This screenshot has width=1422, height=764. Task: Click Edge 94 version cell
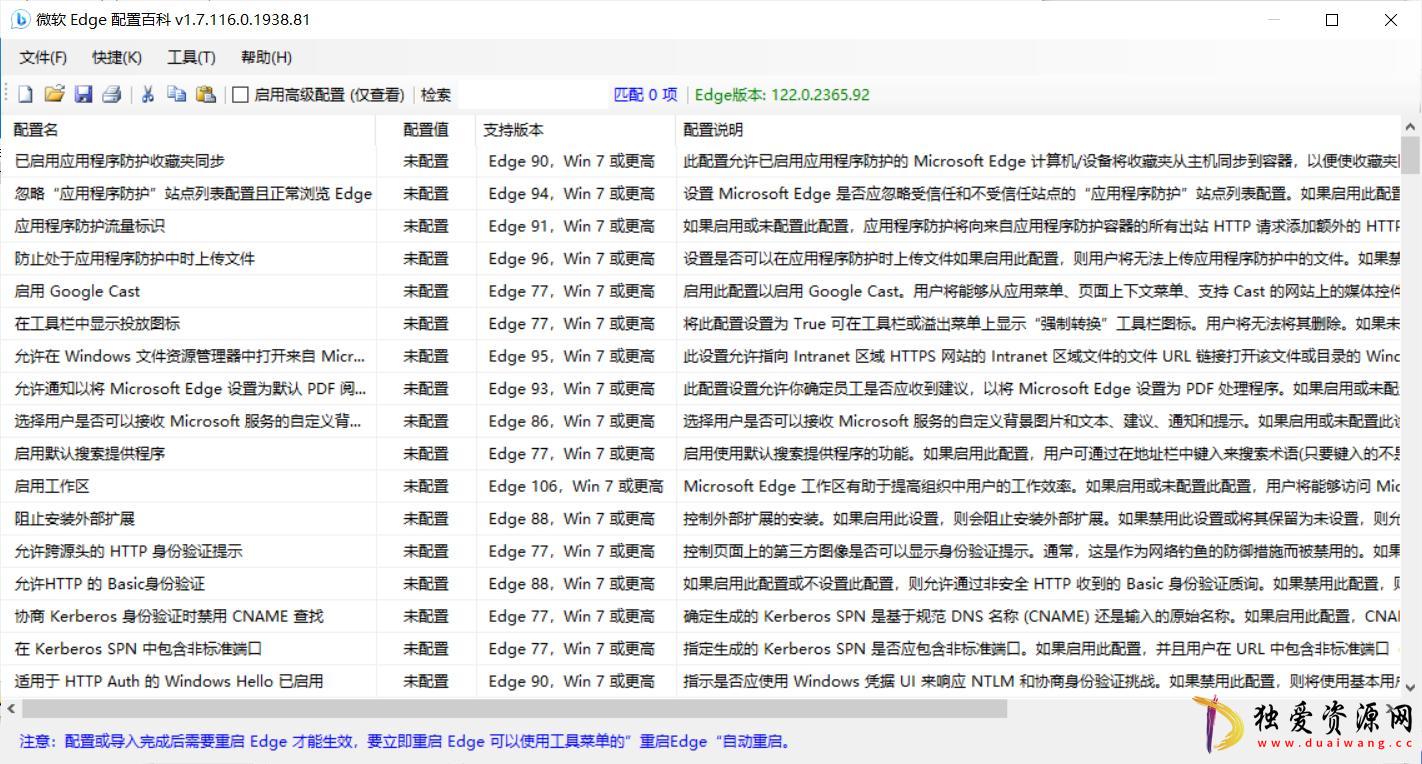point(572,194)
